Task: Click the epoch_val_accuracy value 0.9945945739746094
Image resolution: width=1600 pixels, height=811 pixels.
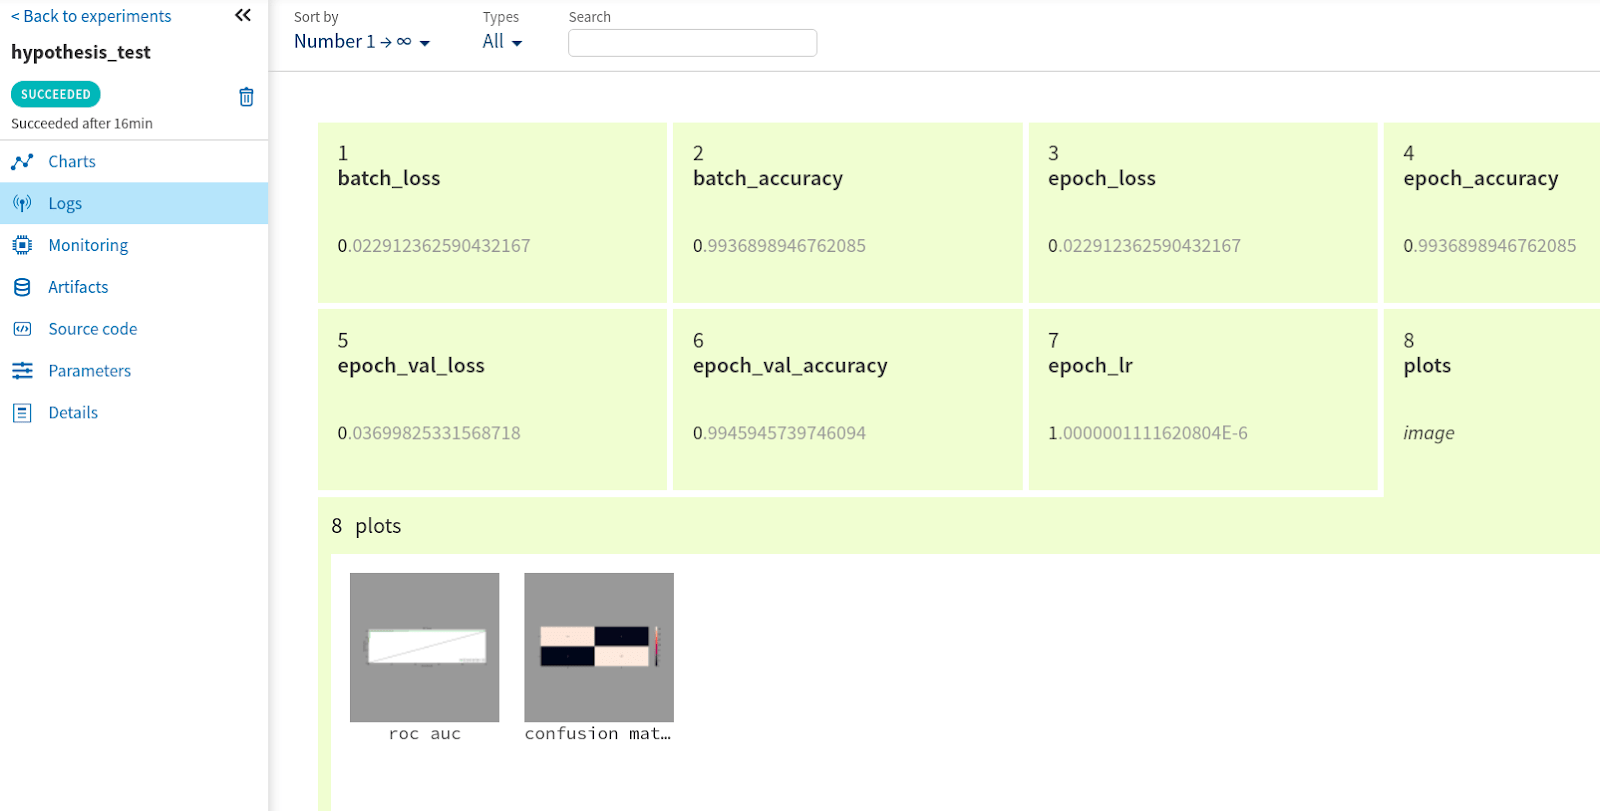Action: click(x=780, y=433)
